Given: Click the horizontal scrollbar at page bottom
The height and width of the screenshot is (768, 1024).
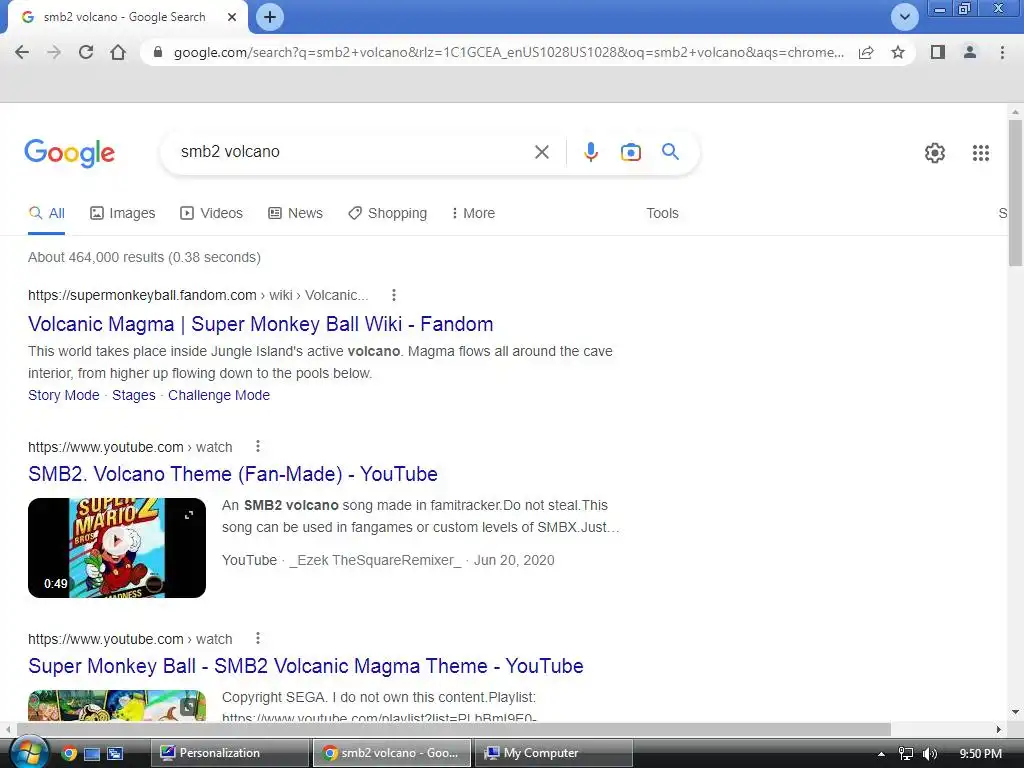Looking at the screenshot, I should 454,729.
